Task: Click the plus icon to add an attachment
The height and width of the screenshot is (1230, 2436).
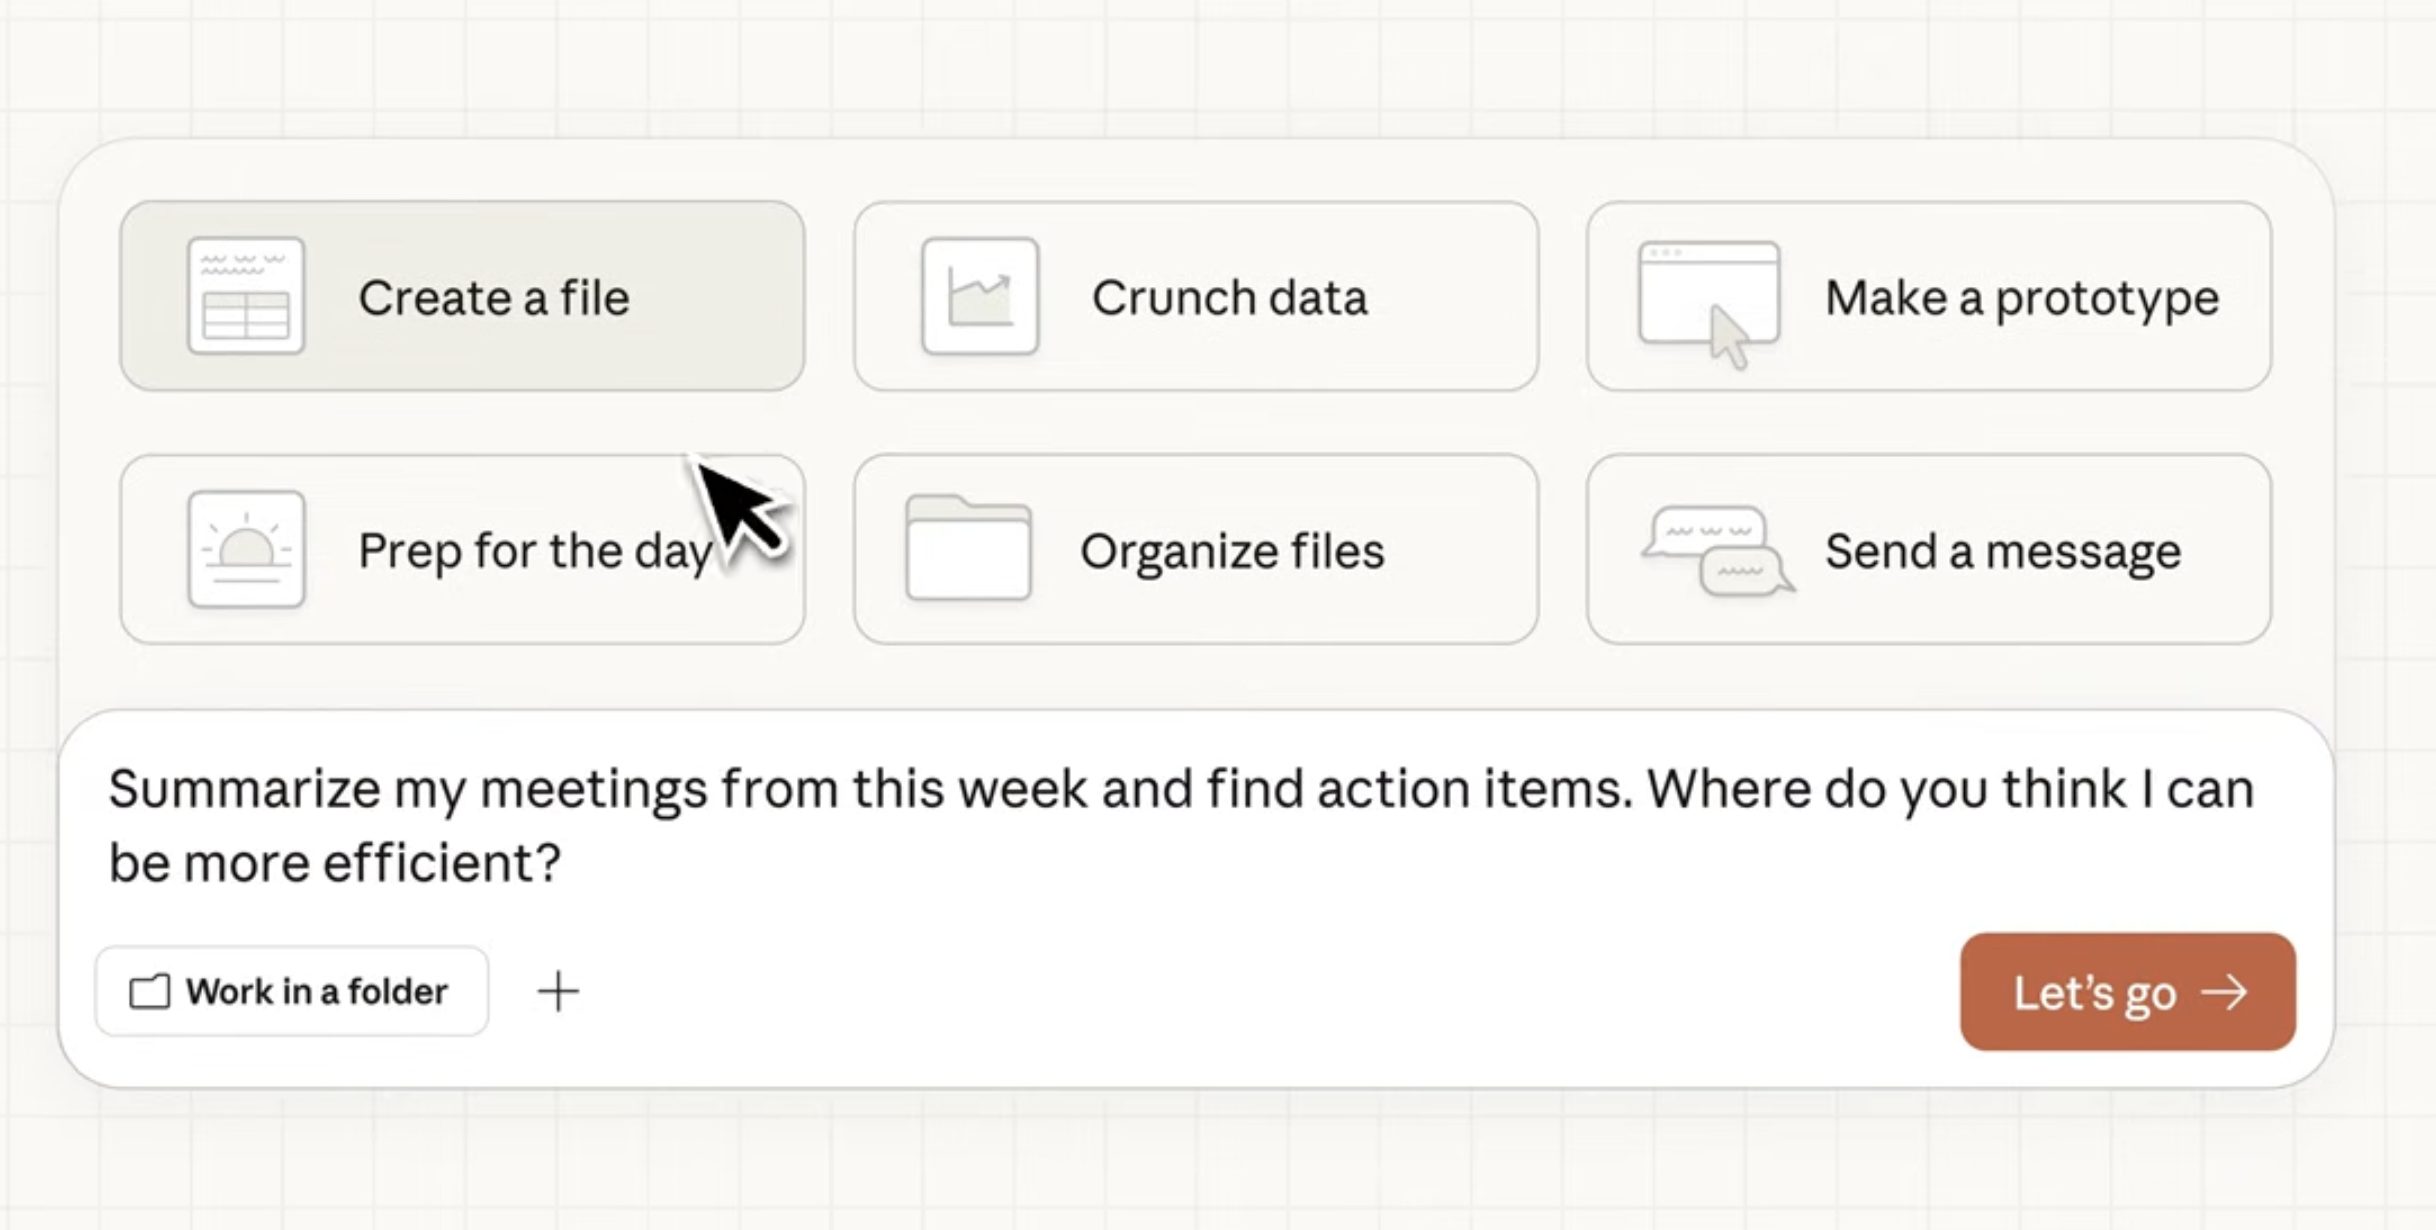Action: [x=558, y=991]
